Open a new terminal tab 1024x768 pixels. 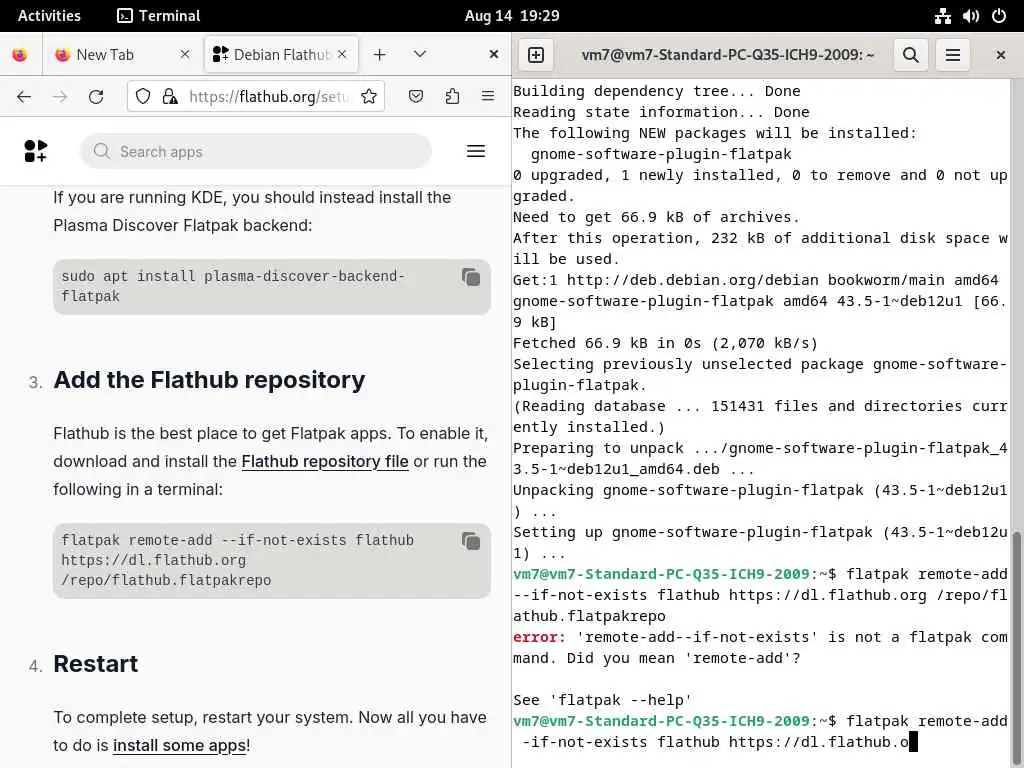click(x=536, y=55)
